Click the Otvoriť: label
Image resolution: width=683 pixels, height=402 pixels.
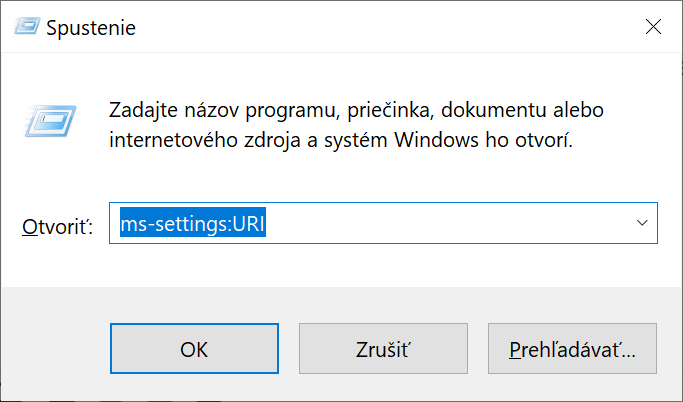click(57, 227)
